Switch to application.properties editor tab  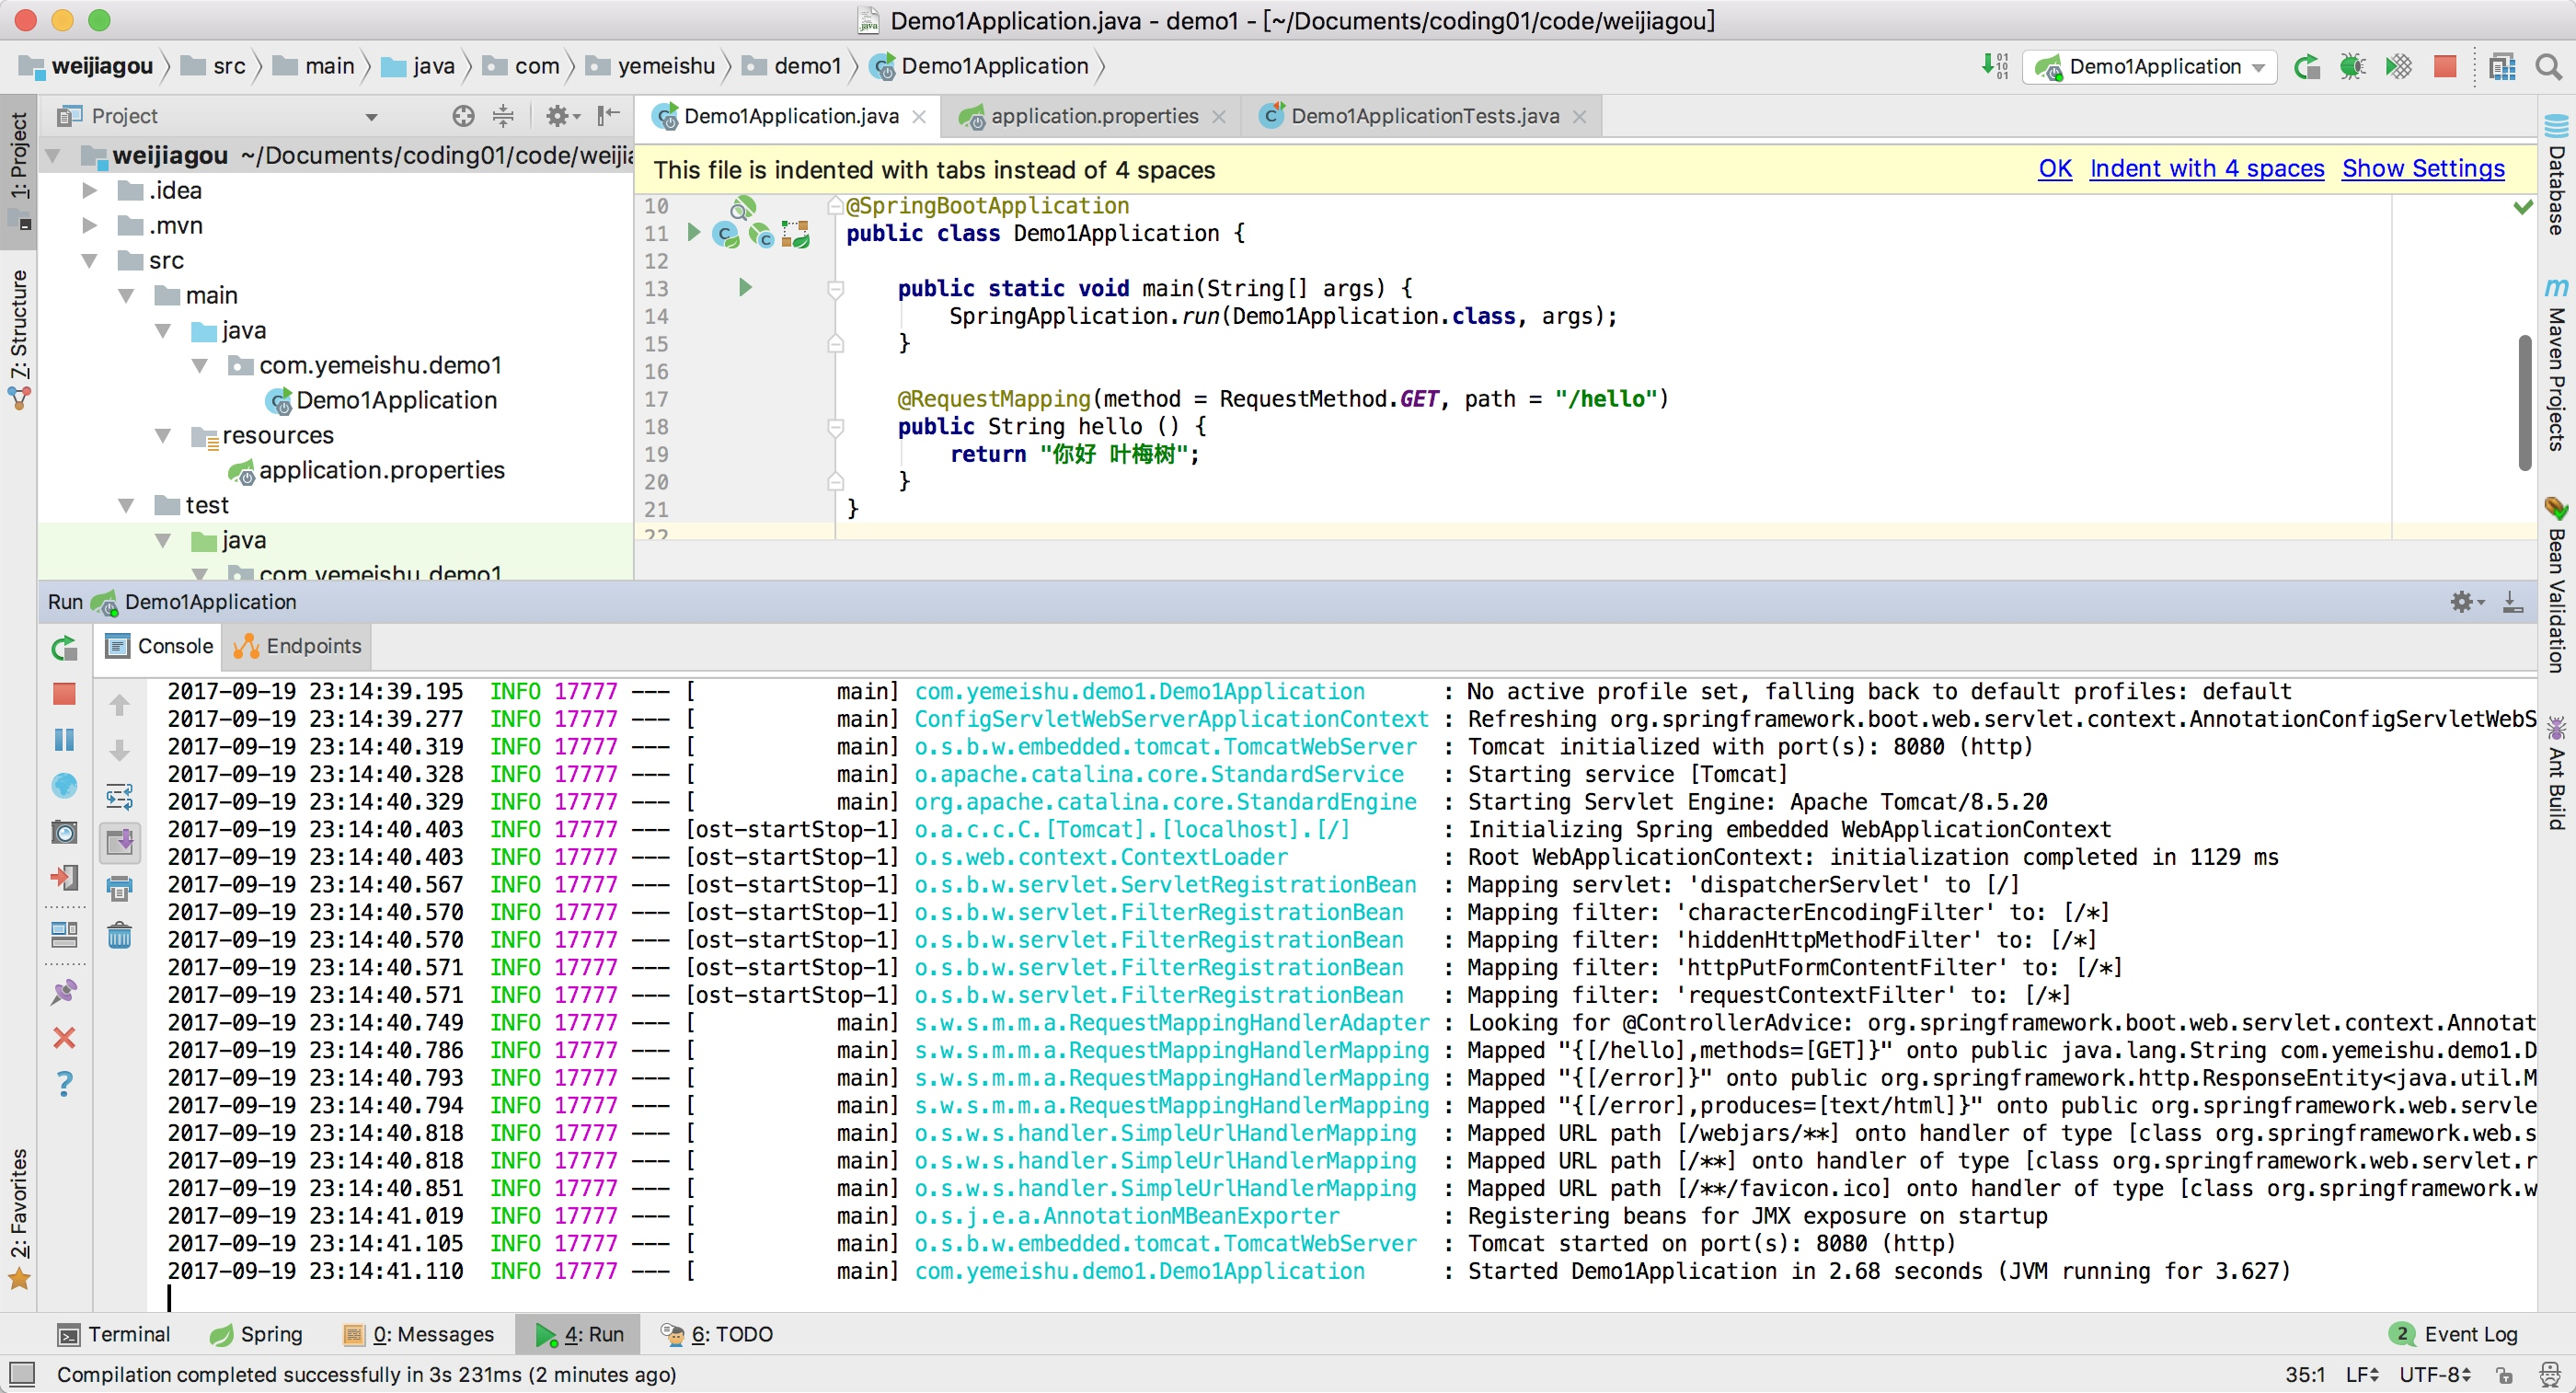1094,116
